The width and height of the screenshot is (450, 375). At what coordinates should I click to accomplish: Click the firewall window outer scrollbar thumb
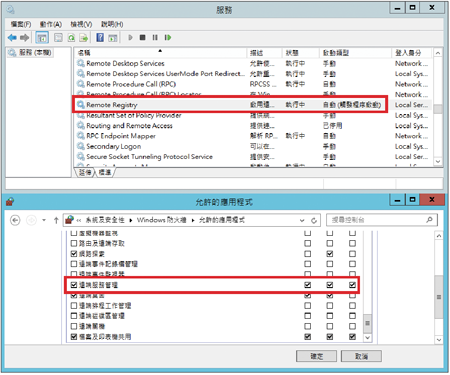coord(439,297)
